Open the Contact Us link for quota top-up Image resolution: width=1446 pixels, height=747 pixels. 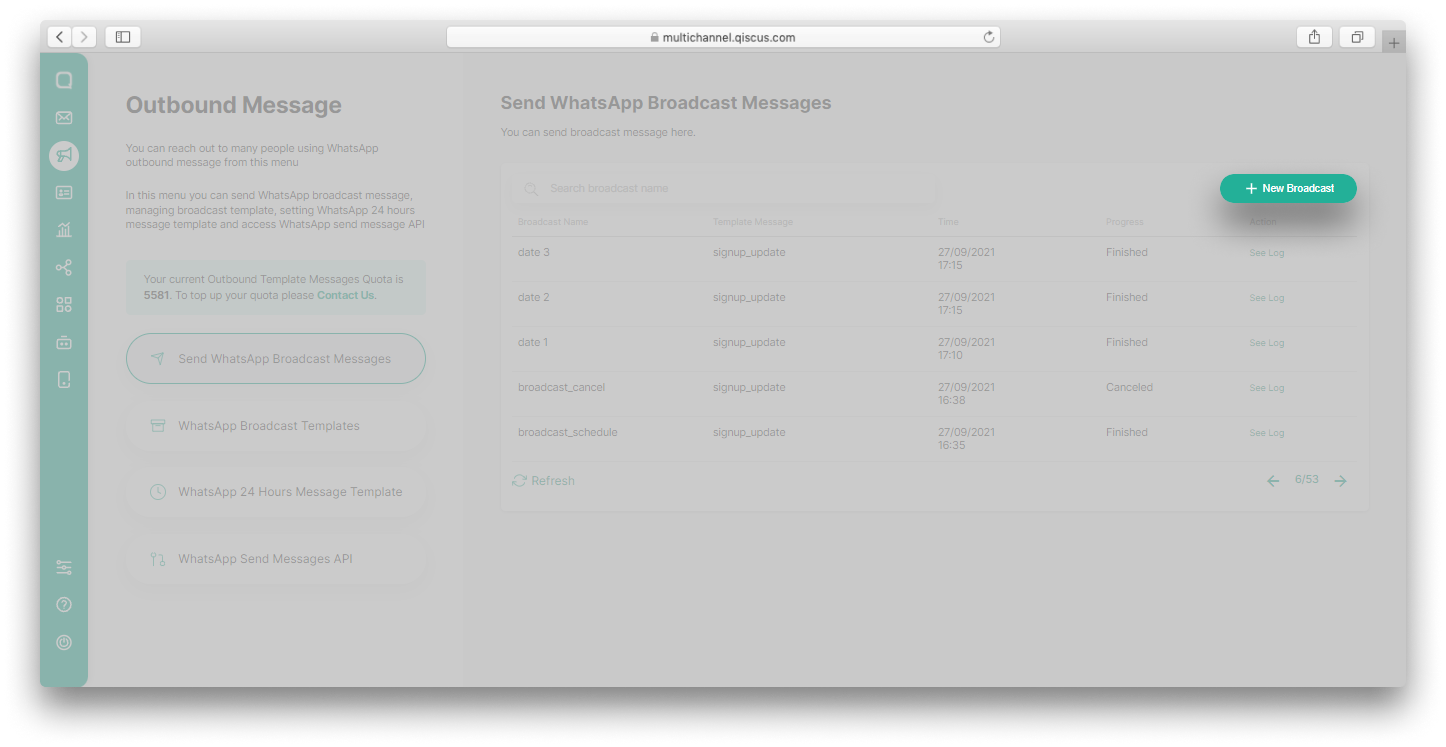pos(346,295)
